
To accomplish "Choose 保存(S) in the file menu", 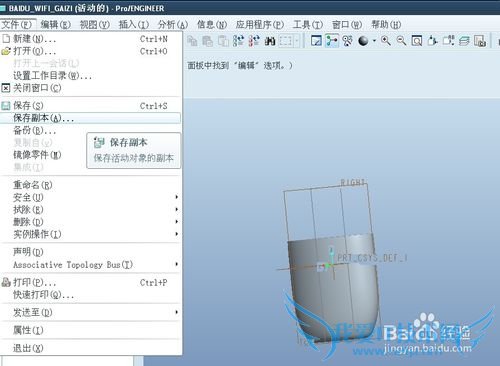I will [x=91, y=106].
